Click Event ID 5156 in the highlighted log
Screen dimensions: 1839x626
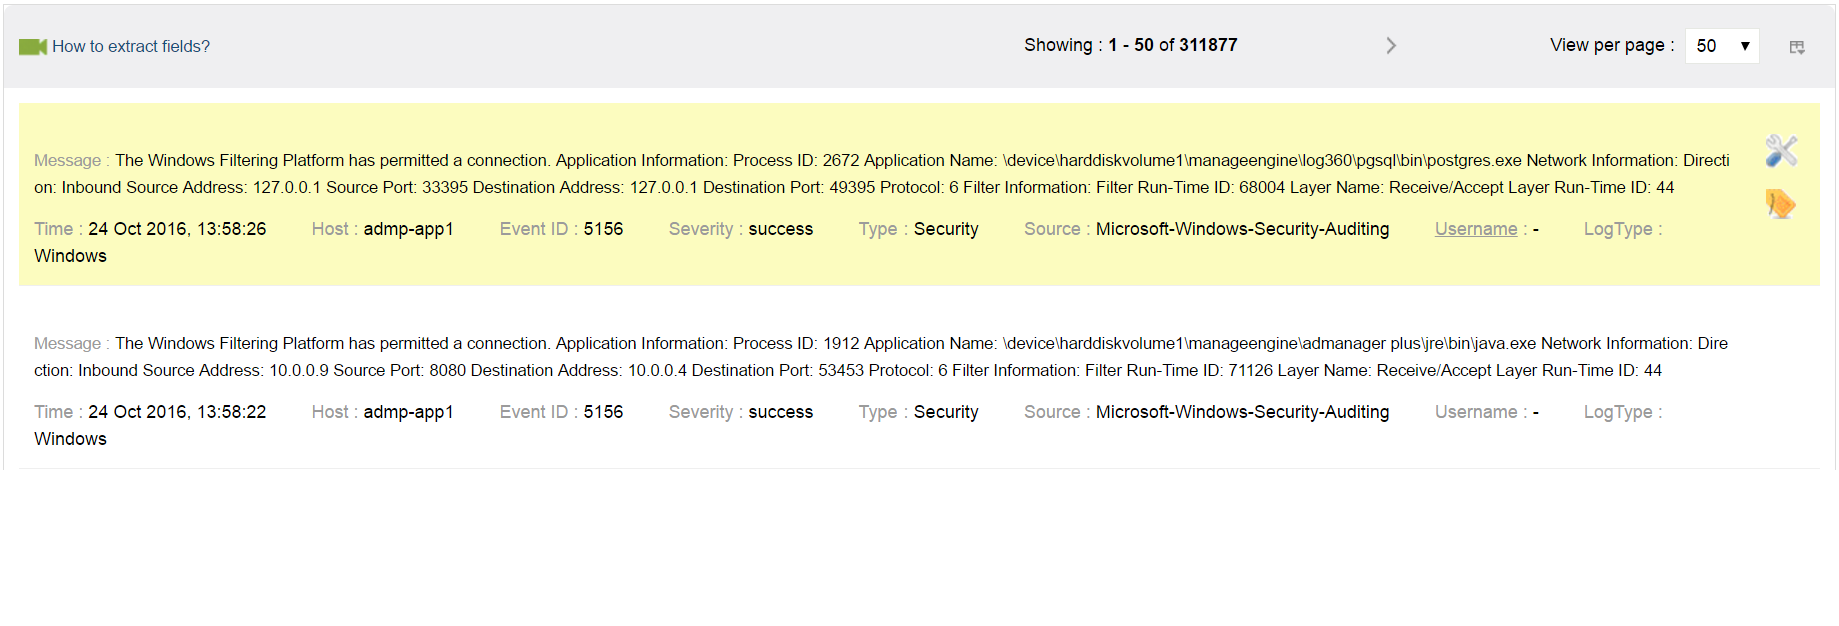(x=603, y=229)
